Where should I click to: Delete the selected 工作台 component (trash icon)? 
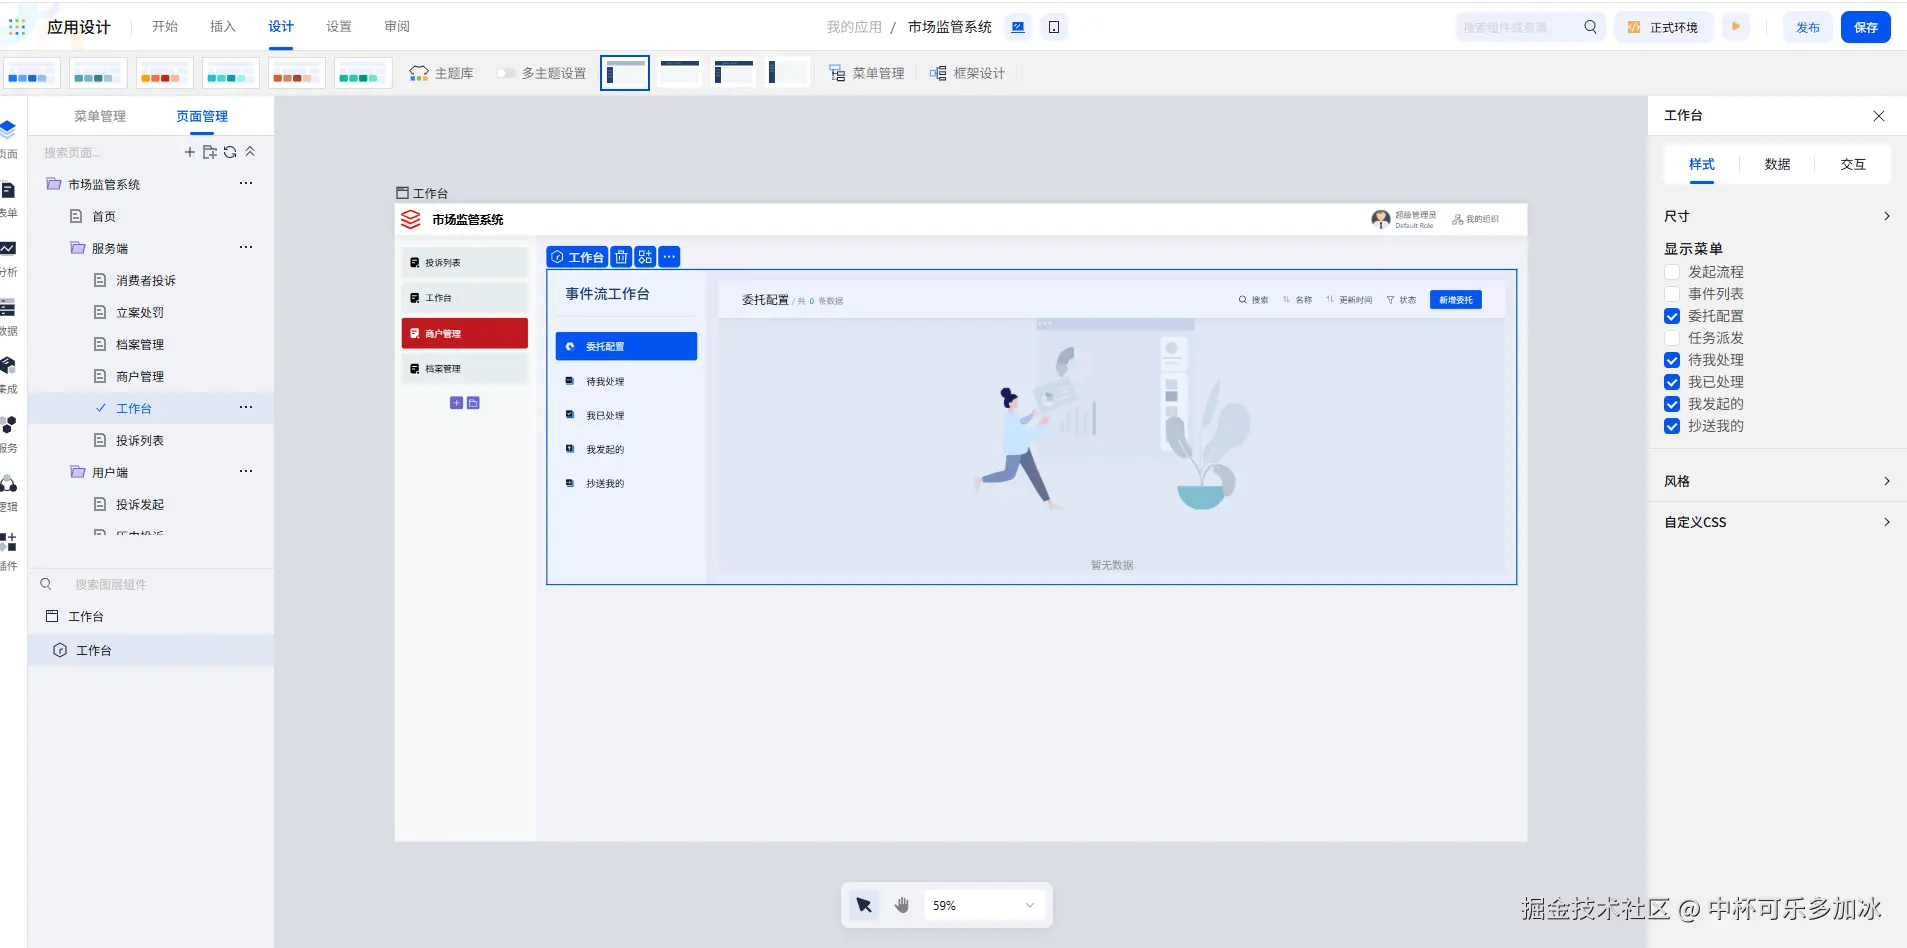[621, 257]
